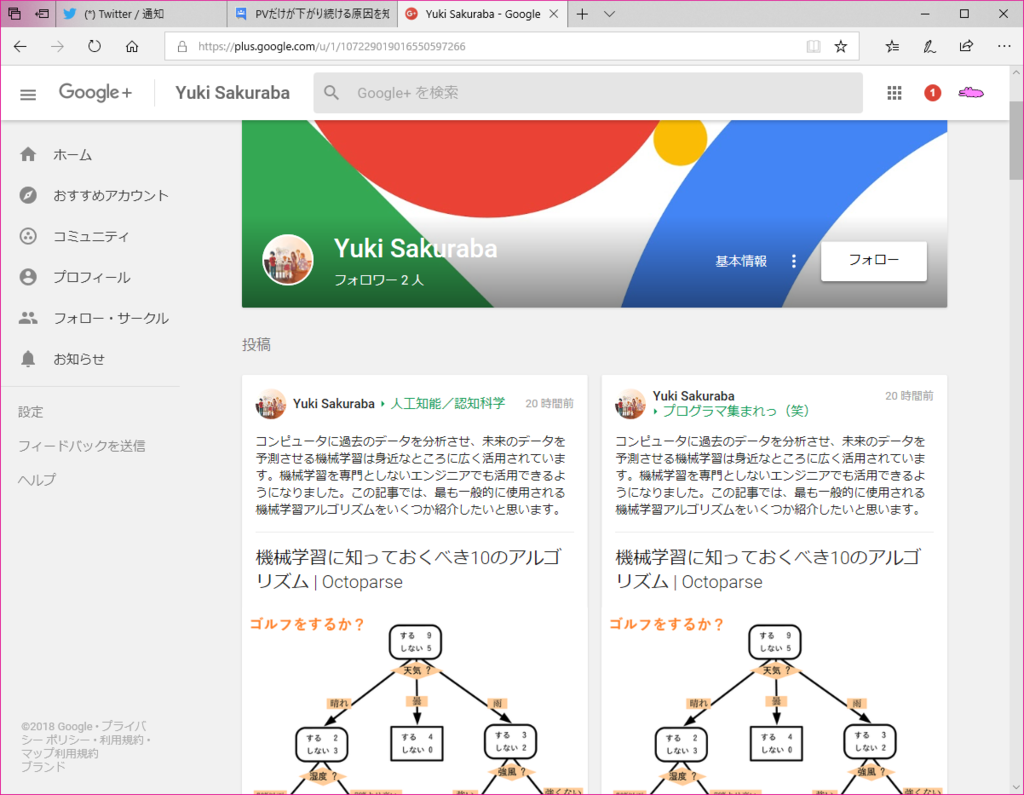Click the two-people follow circles icon
This screenshot has height=795, width=1024.
tap(28, 318)
